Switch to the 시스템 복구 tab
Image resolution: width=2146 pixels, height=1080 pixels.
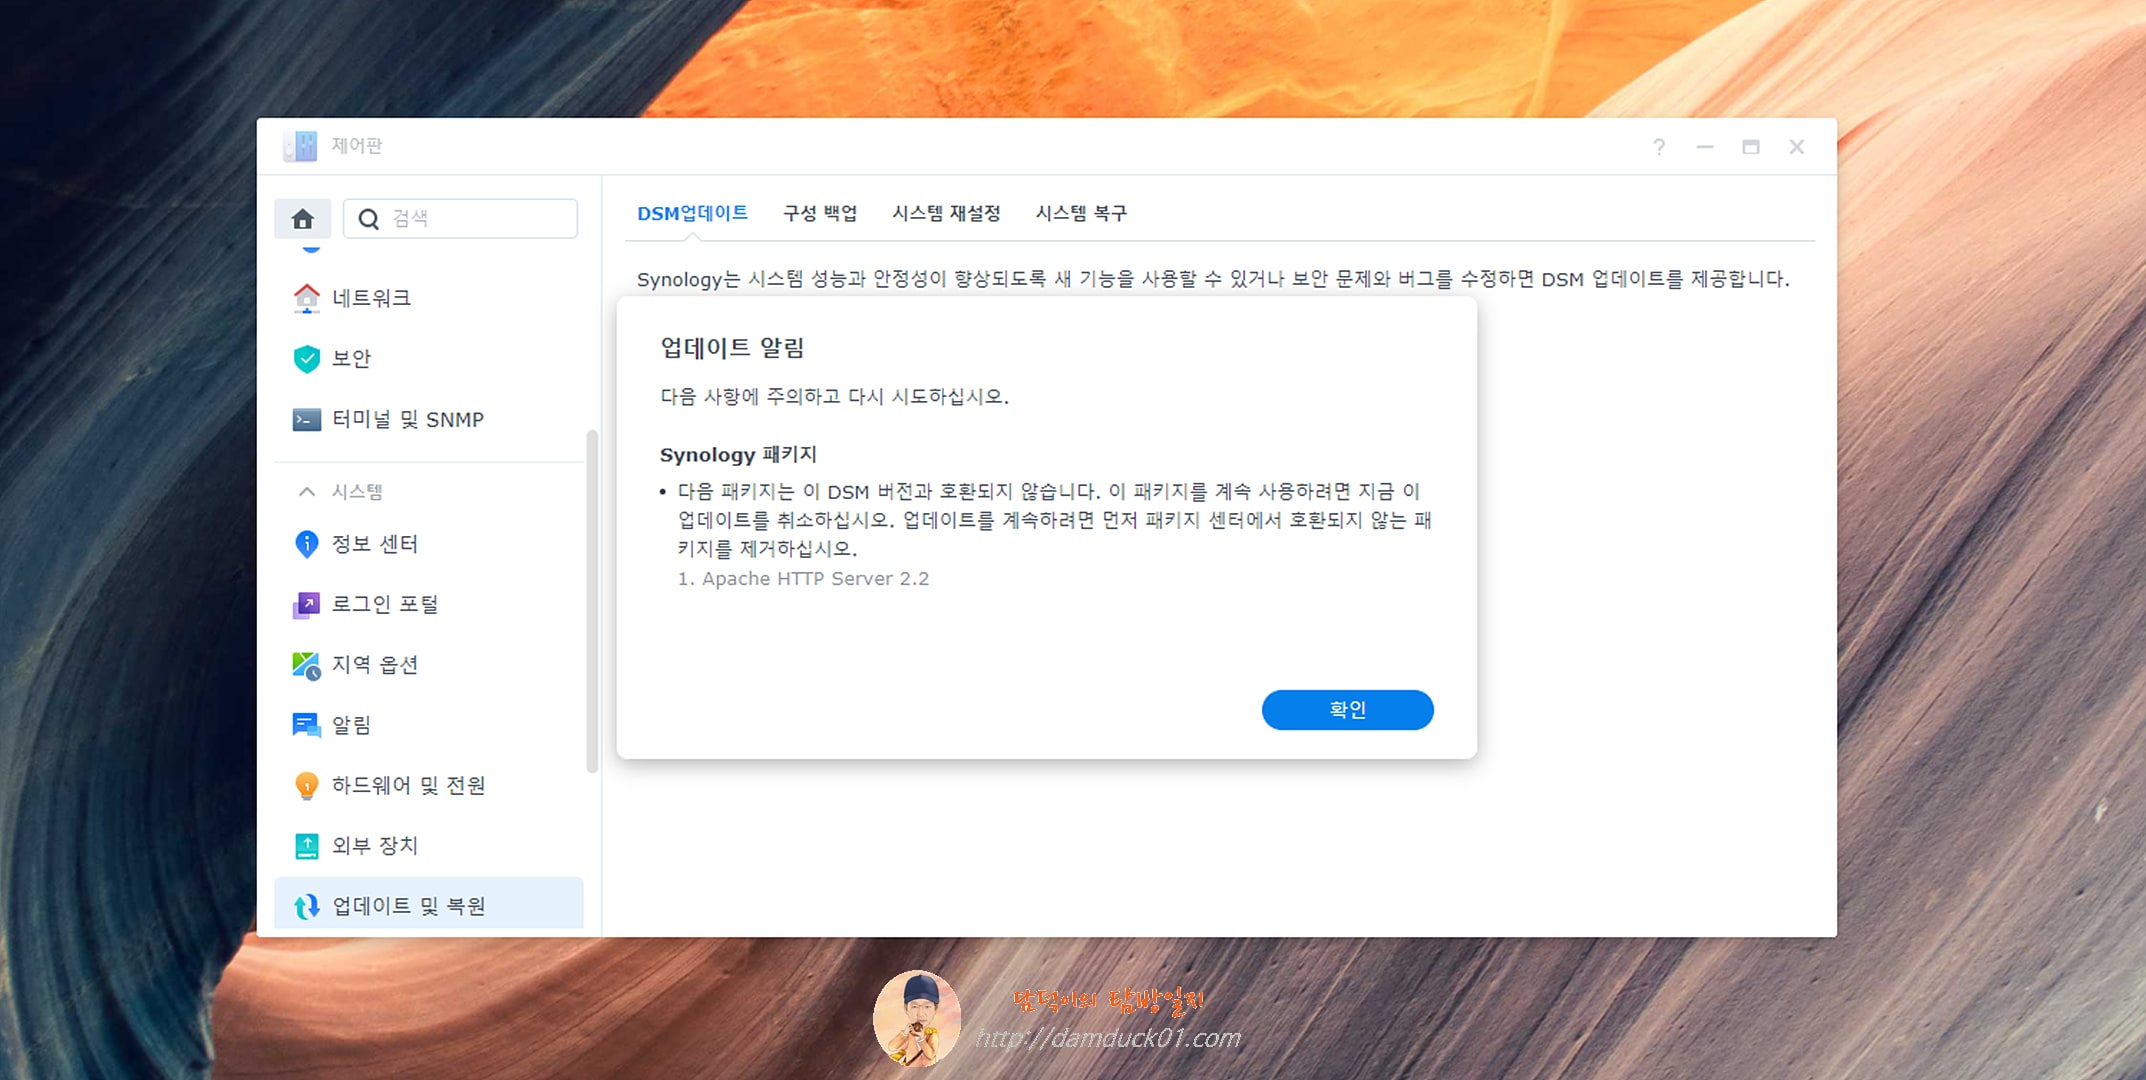click(1081, 213)
